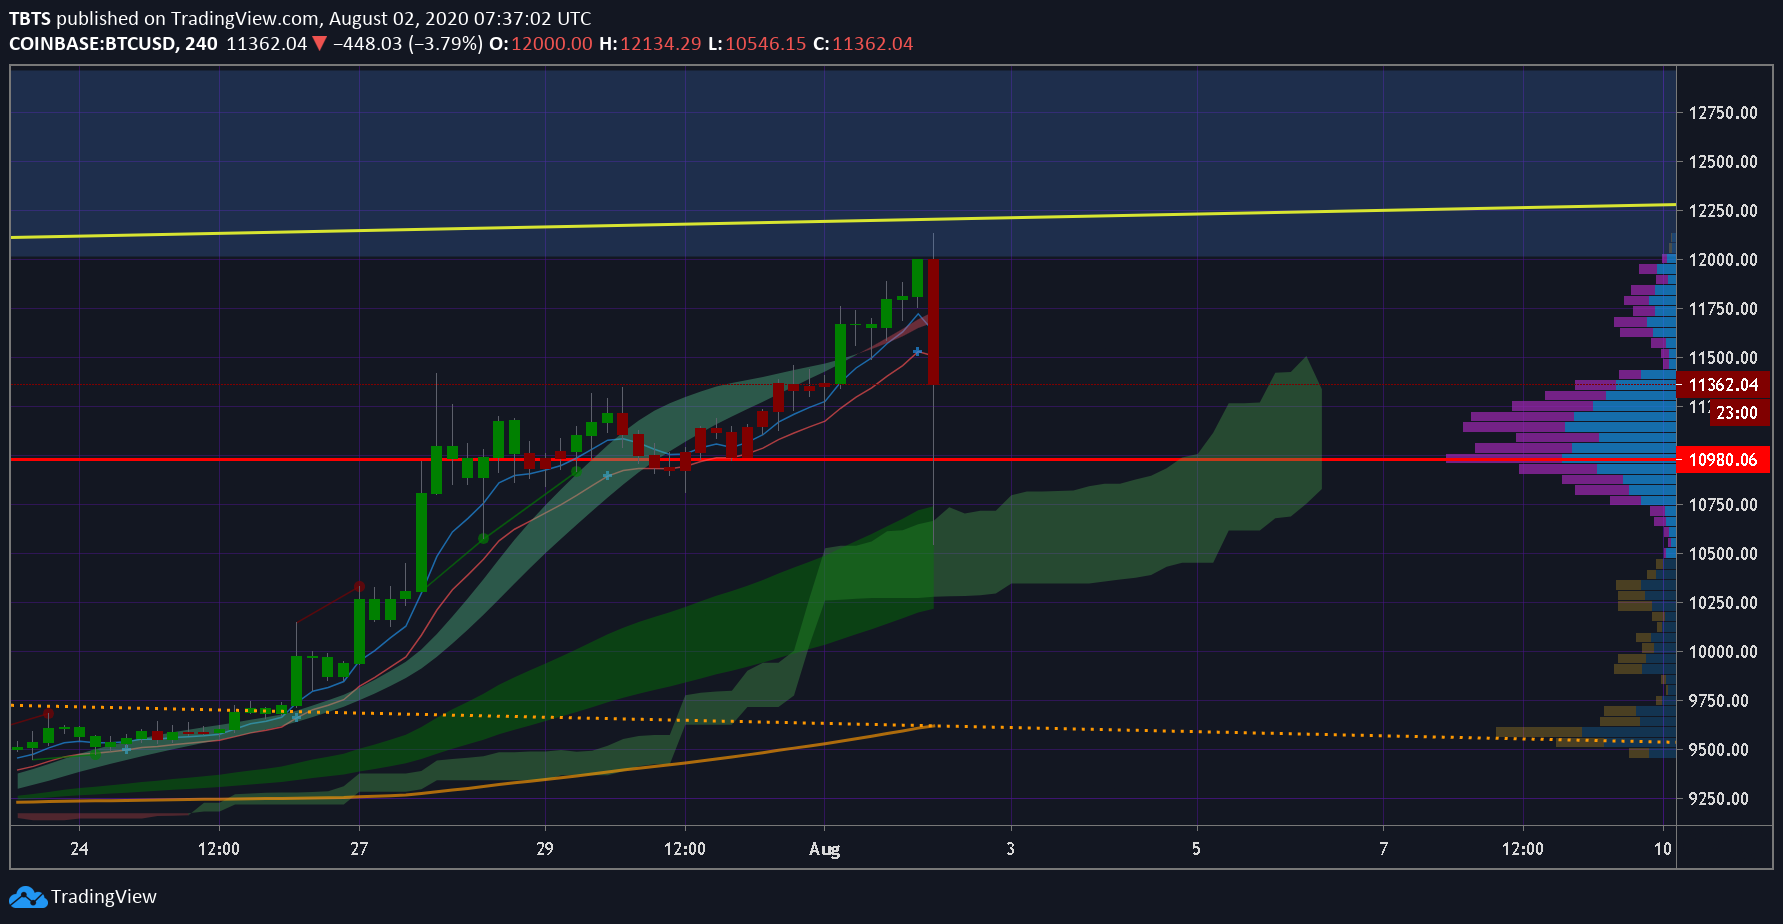
Task: Click the 9750.00 price axis label
Action: point(1719,701)
